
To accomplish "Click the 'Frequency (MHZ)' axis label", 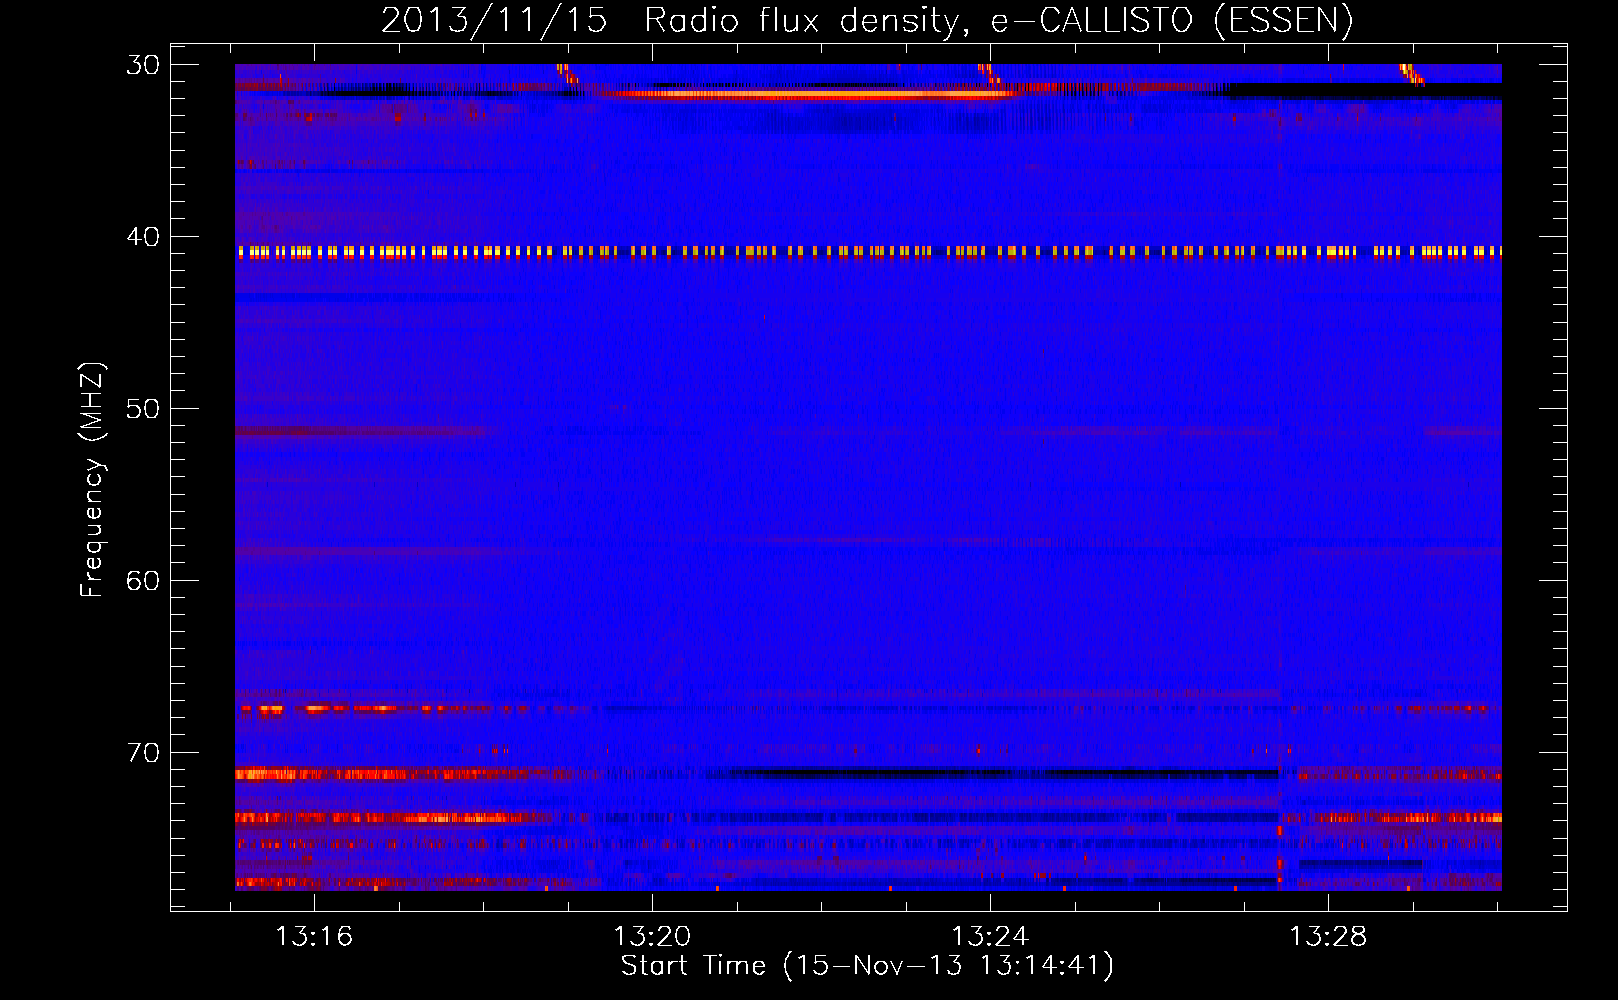I will (x=91, y=480).
